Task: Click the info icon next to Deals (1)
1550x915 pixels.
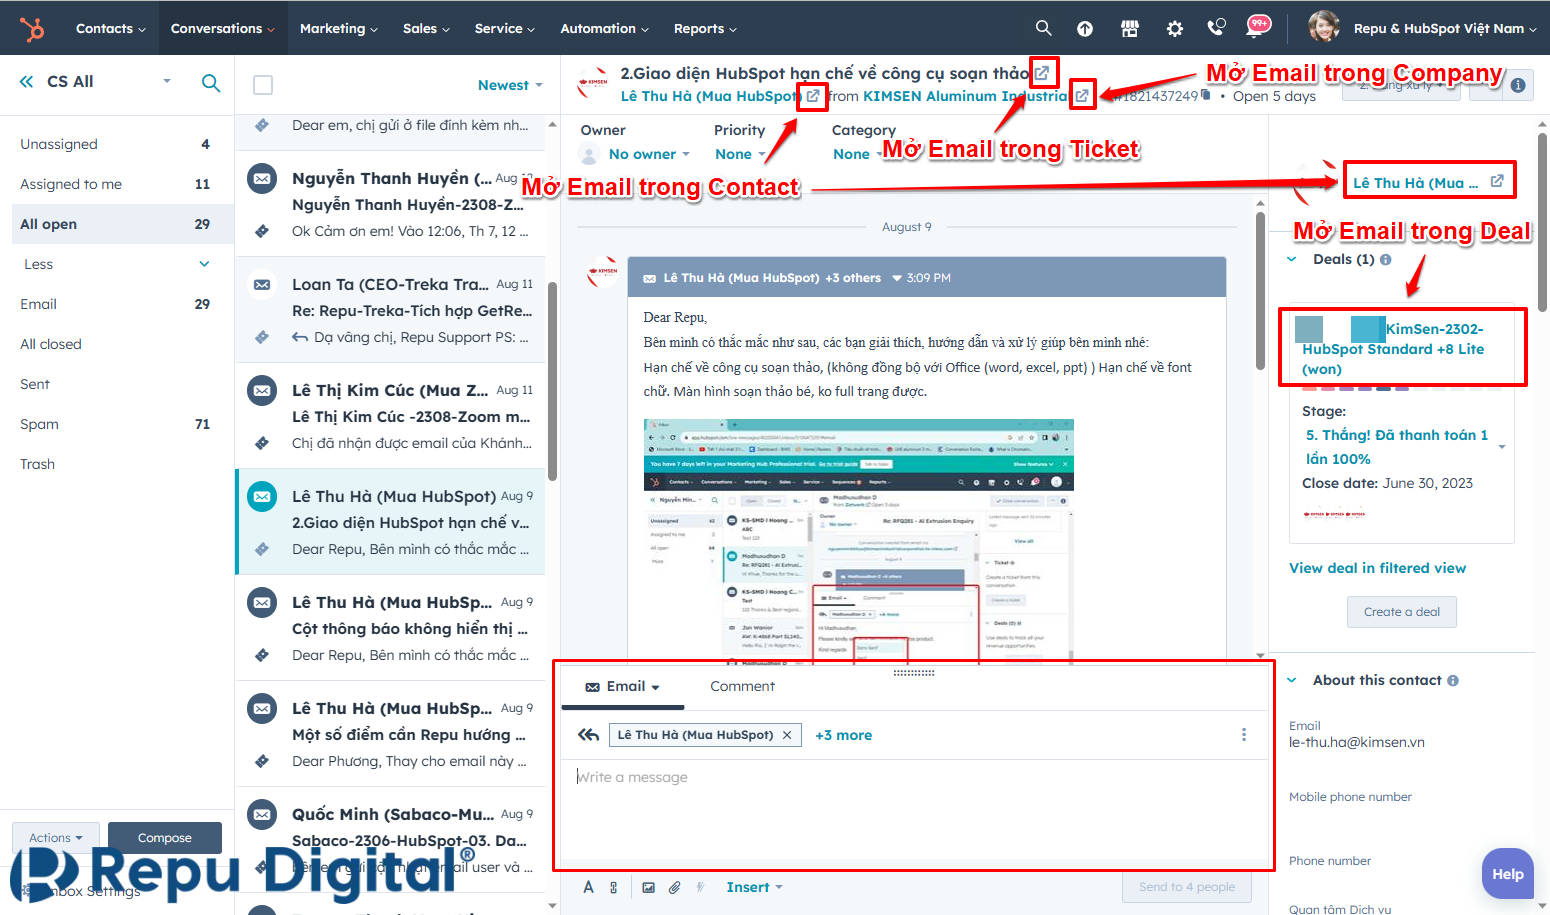Action: point(1385,260)
